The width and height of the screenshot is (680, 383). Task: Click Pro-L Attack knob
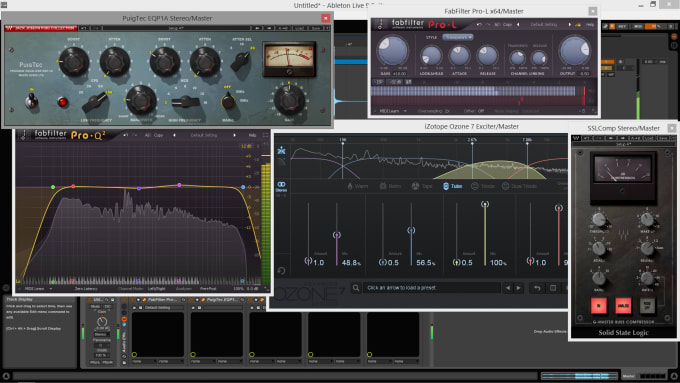click(x=459, y=56)
